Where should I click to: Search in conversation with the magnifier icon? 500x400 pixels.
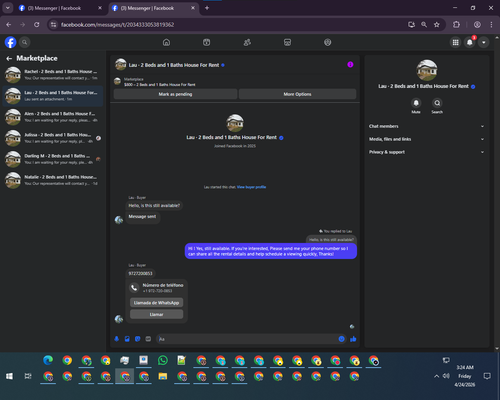(x=437, y=103)
